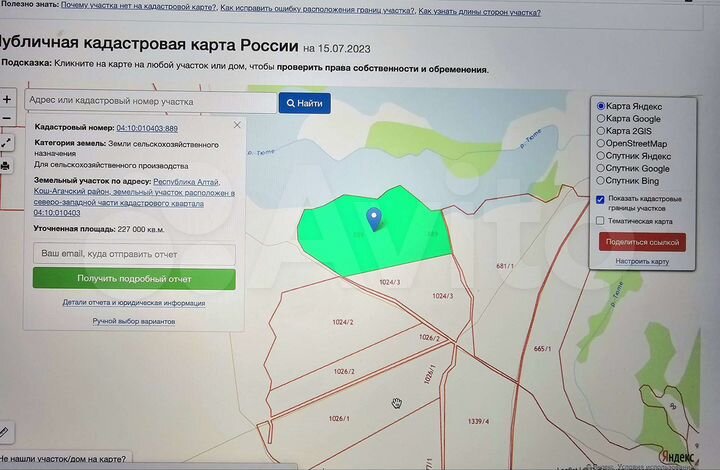Click Получить подробный отчет button
720x470 pixels.
134,279
